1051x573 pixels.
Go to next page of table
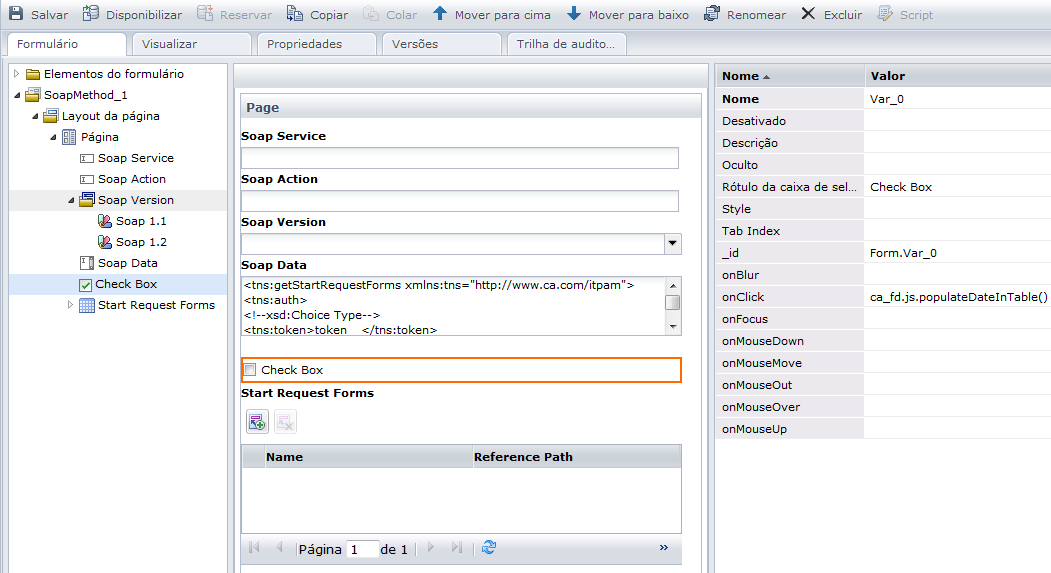[431, 548]
